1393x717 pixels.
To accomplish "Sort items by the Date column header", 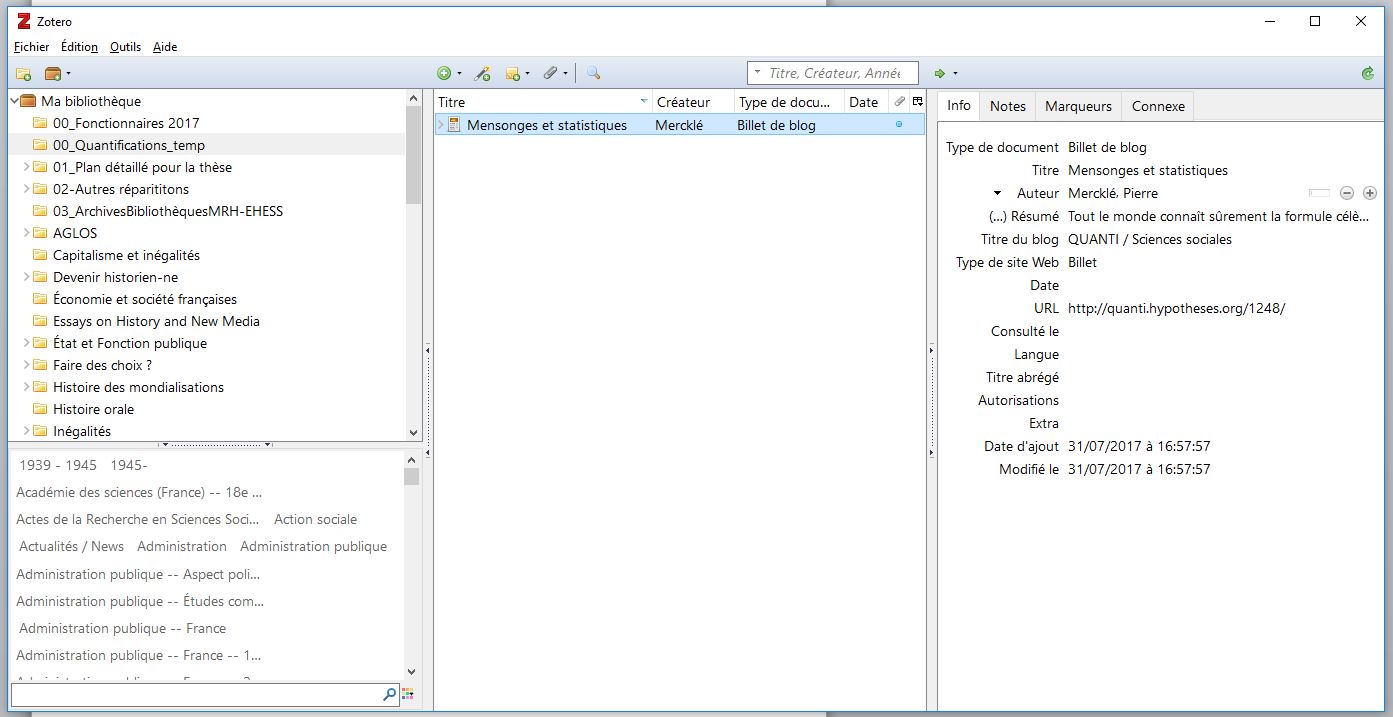I will click(866, 102).
